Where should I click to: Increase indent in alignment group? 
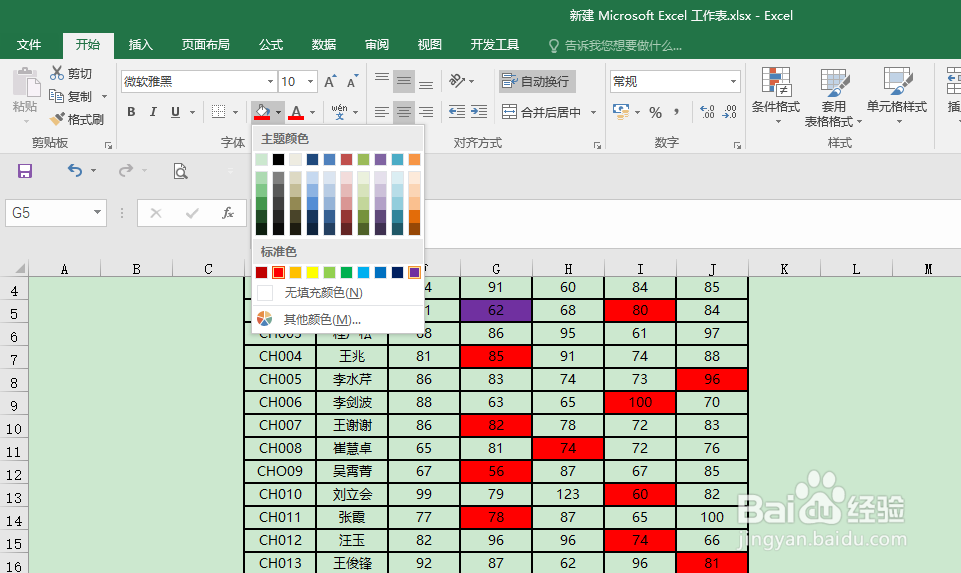[479, 112]
